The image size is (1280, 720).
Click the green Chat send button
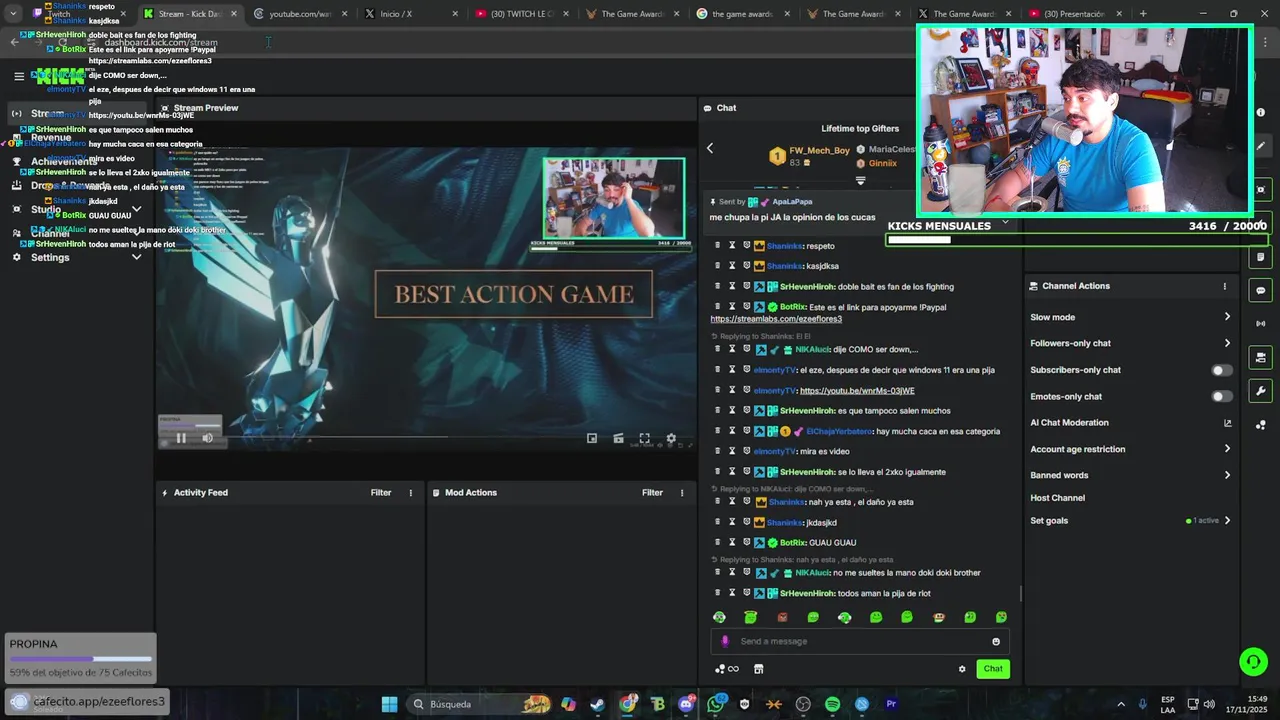[993, 669]
